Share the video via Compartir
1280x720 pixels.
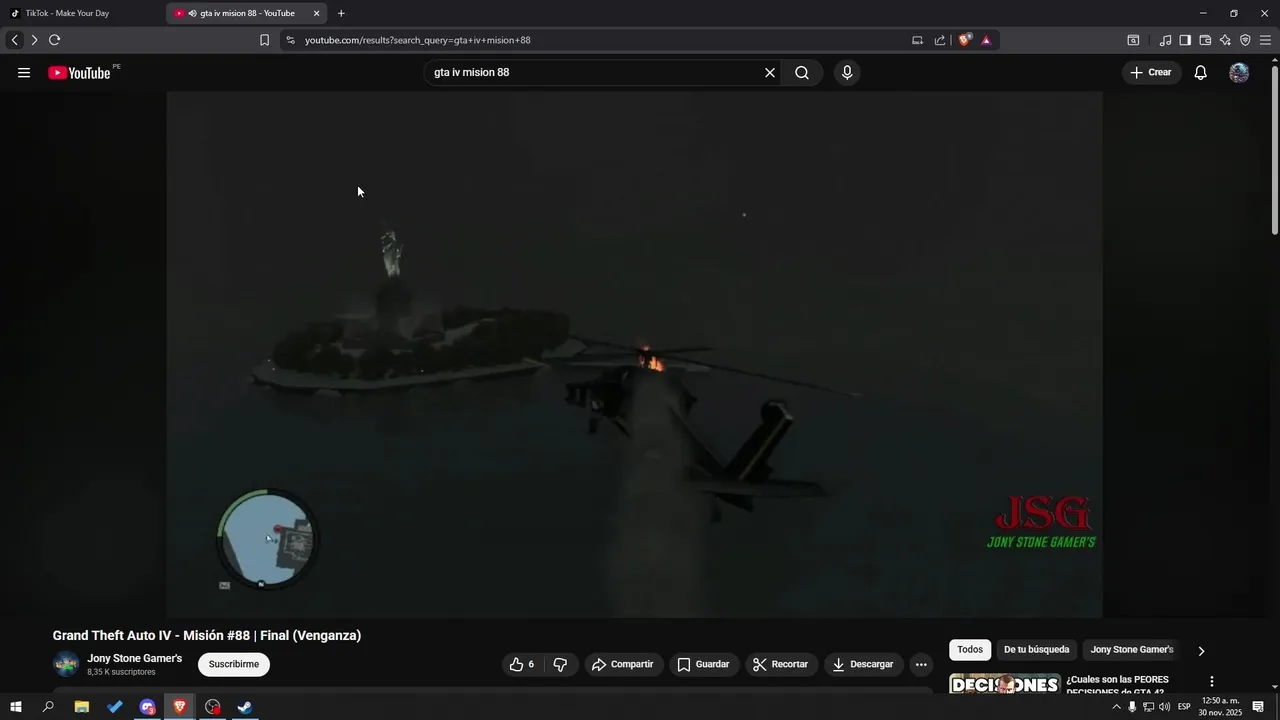[x=623, y=664]
